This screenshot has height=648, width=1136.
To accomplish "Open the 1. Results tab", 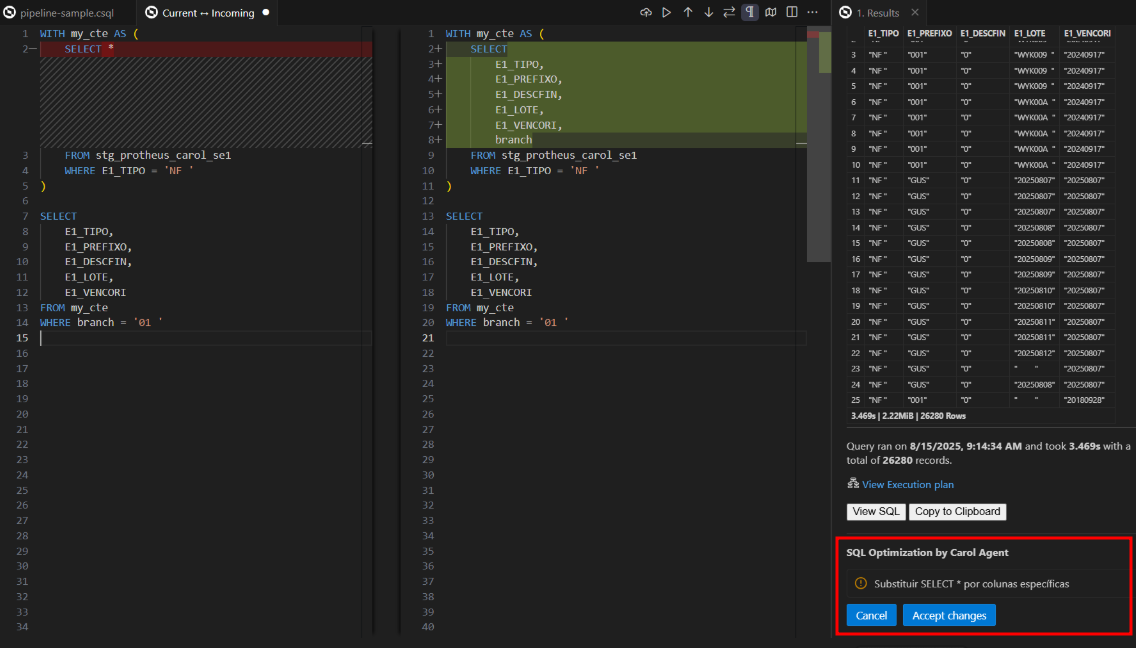I will click(x=877, y=13).
